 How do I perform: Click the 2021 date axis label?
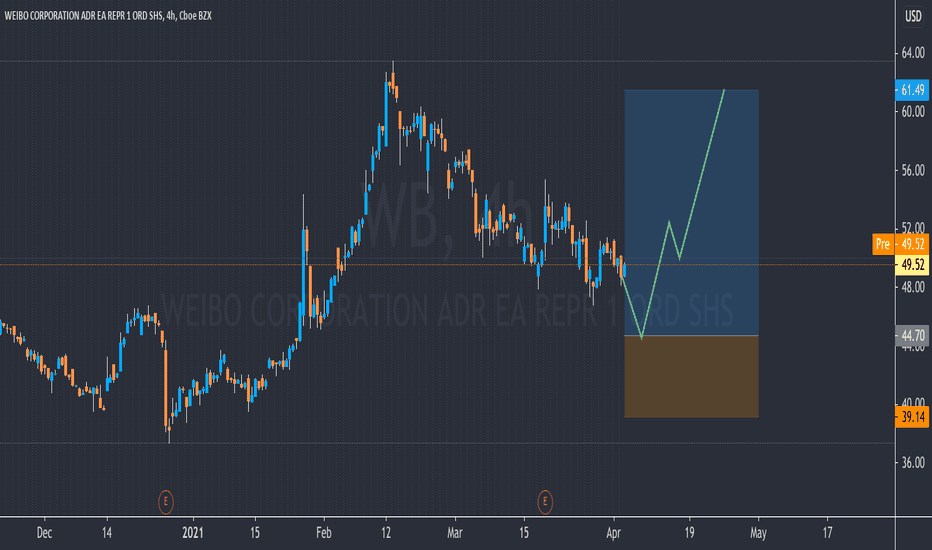[x=193, y=533]
